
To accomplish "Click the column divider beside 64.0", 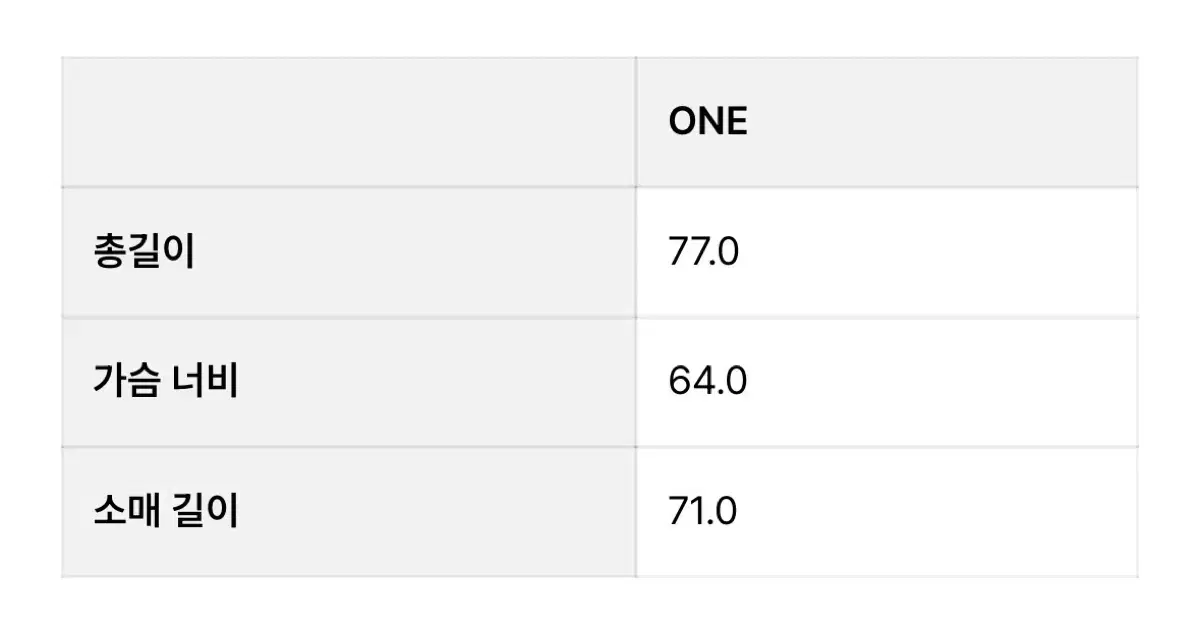I will (636, 382).
